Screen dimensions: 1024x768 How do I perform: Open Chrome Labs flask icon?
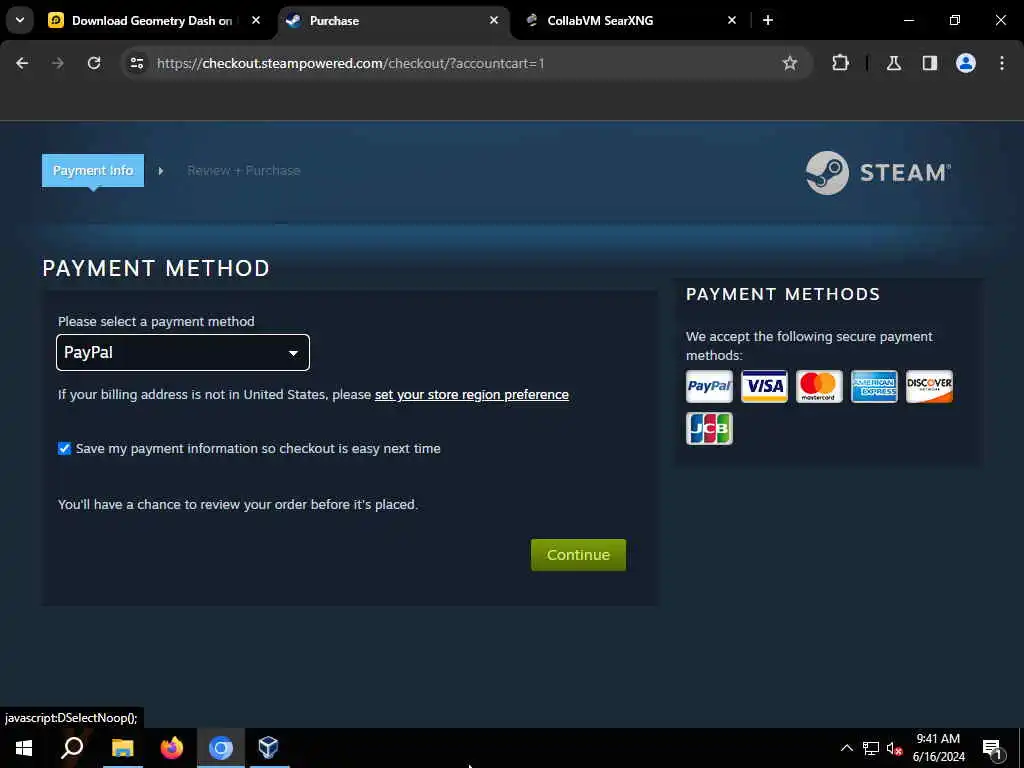click(894, 63)
